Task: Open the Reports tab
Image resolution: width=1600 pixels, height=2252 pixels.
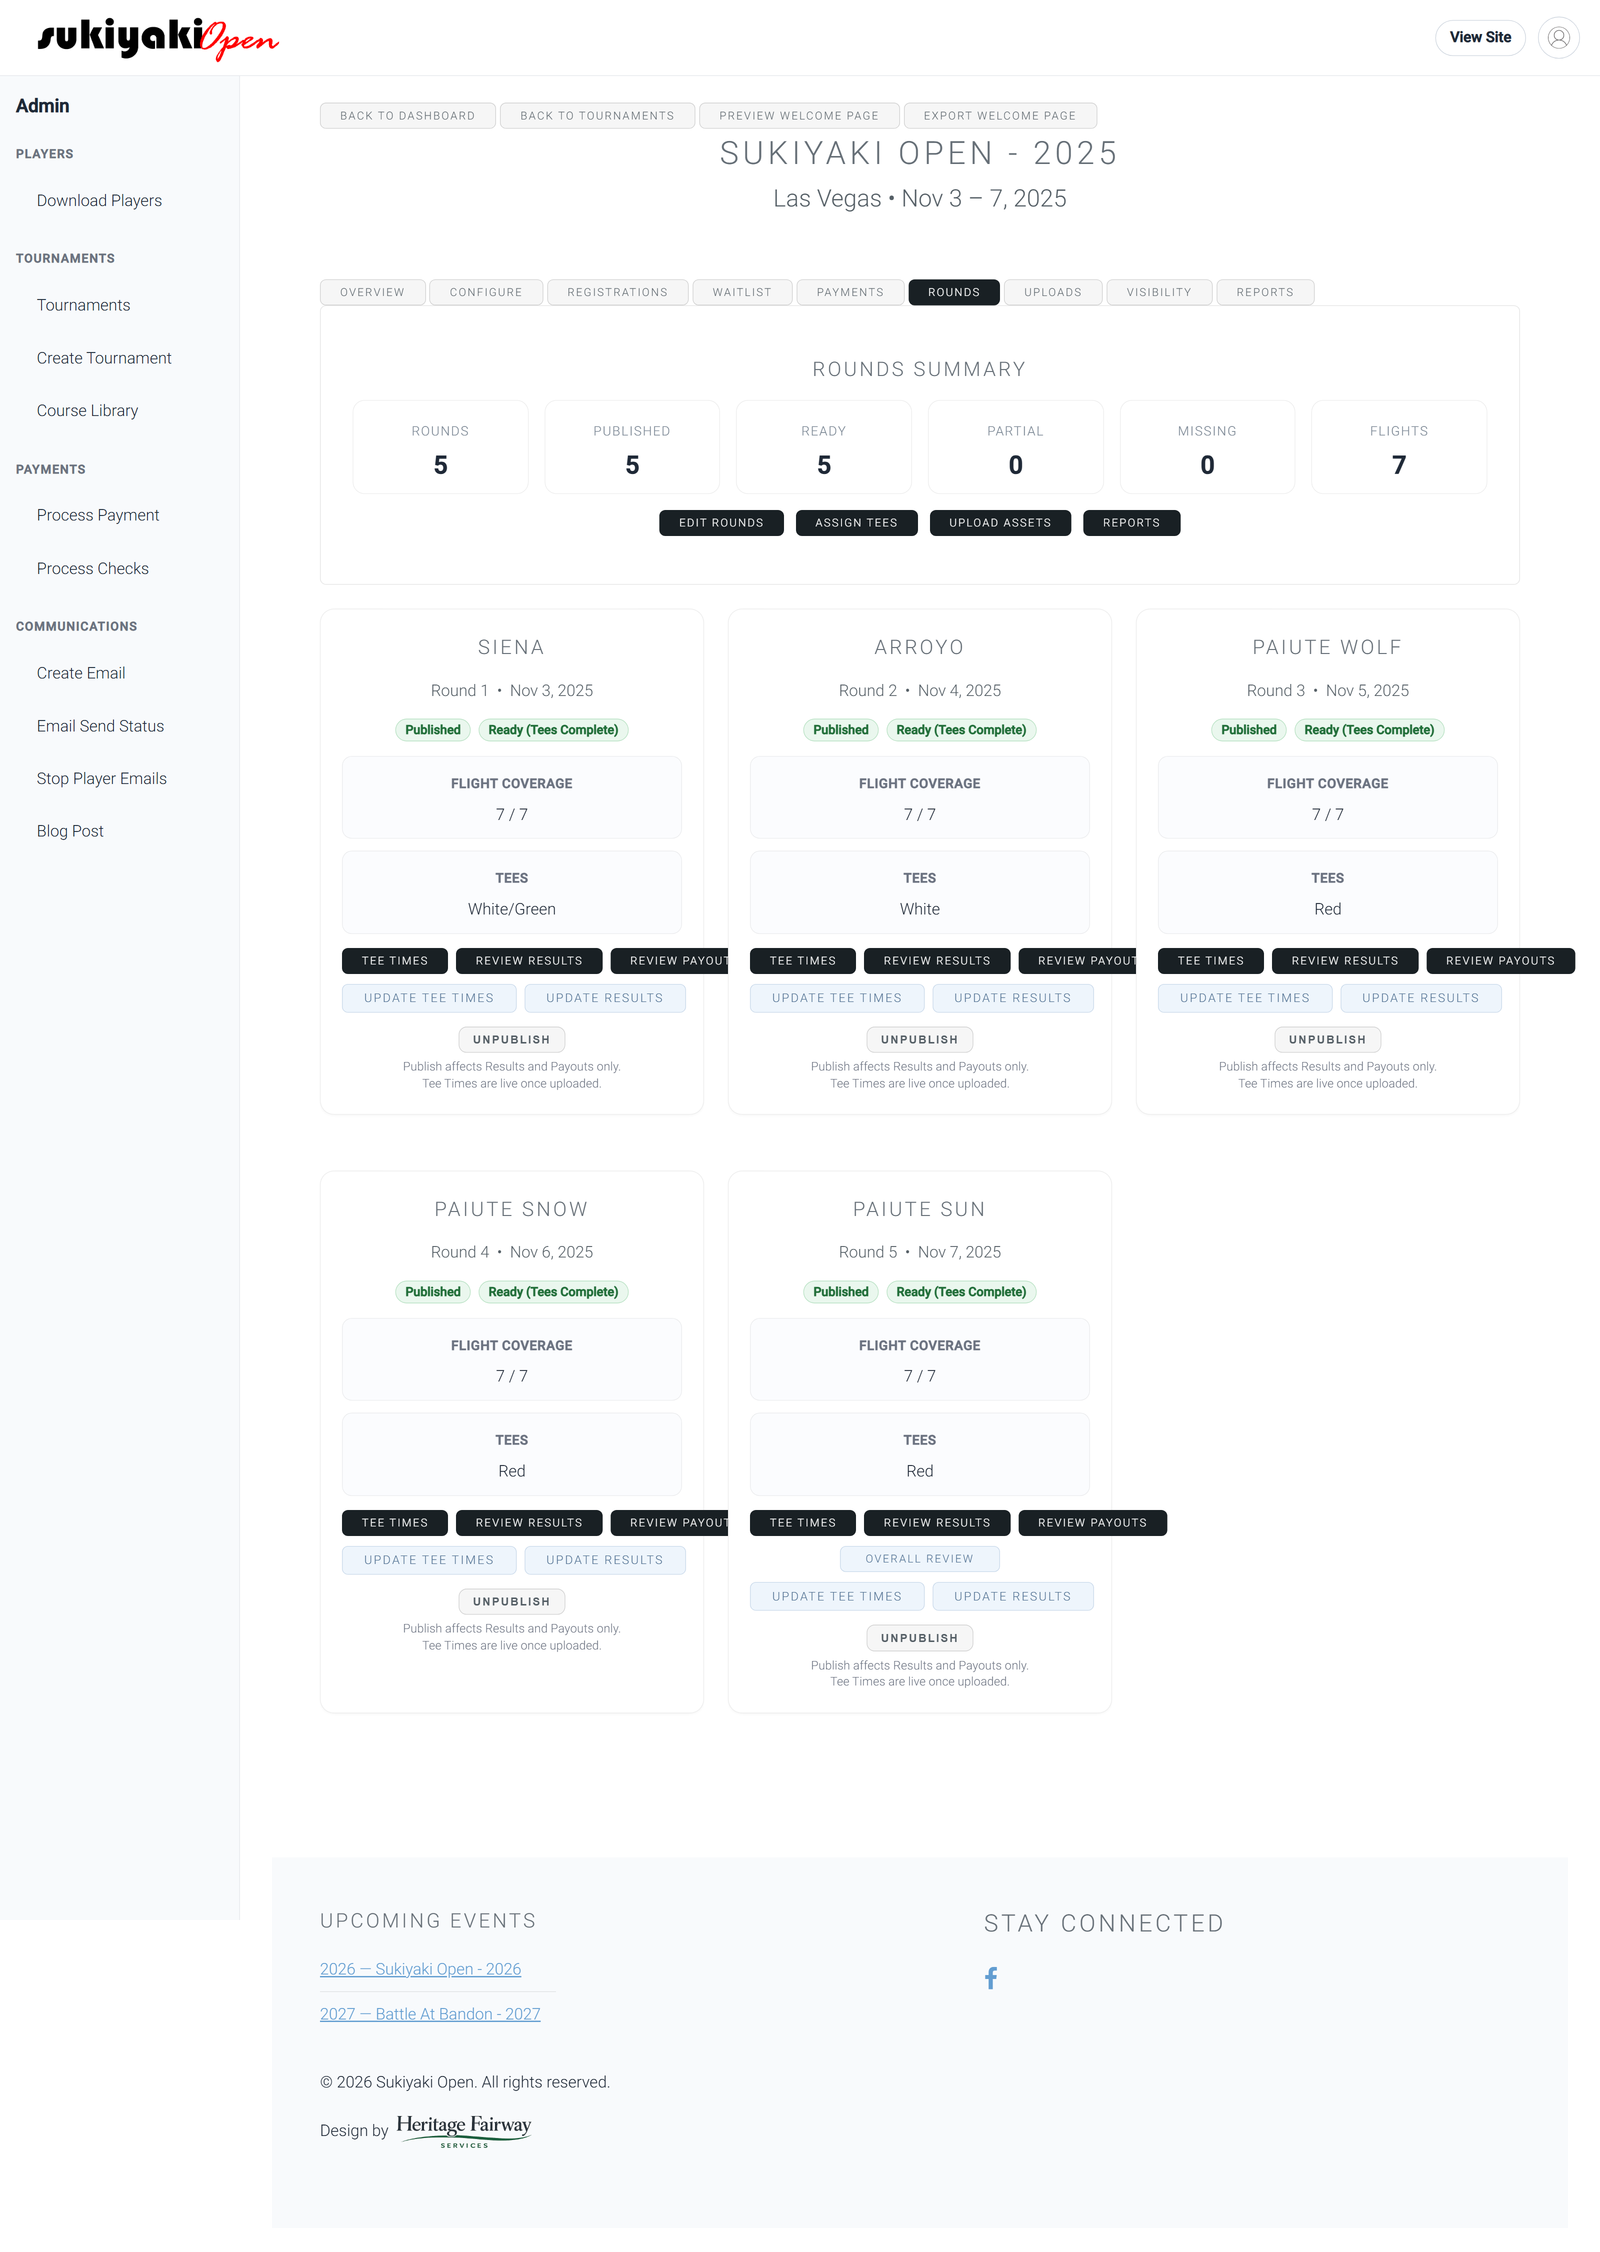Action: click(1265, 292)
